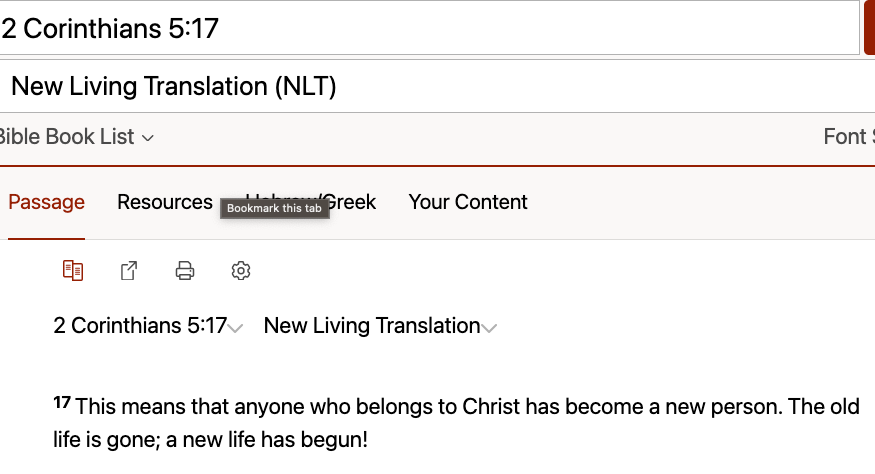Image resolution: width=875 pixels, height=474 pixels.
Task: Expand the Bible Book List menu
Action: [75, 137]
